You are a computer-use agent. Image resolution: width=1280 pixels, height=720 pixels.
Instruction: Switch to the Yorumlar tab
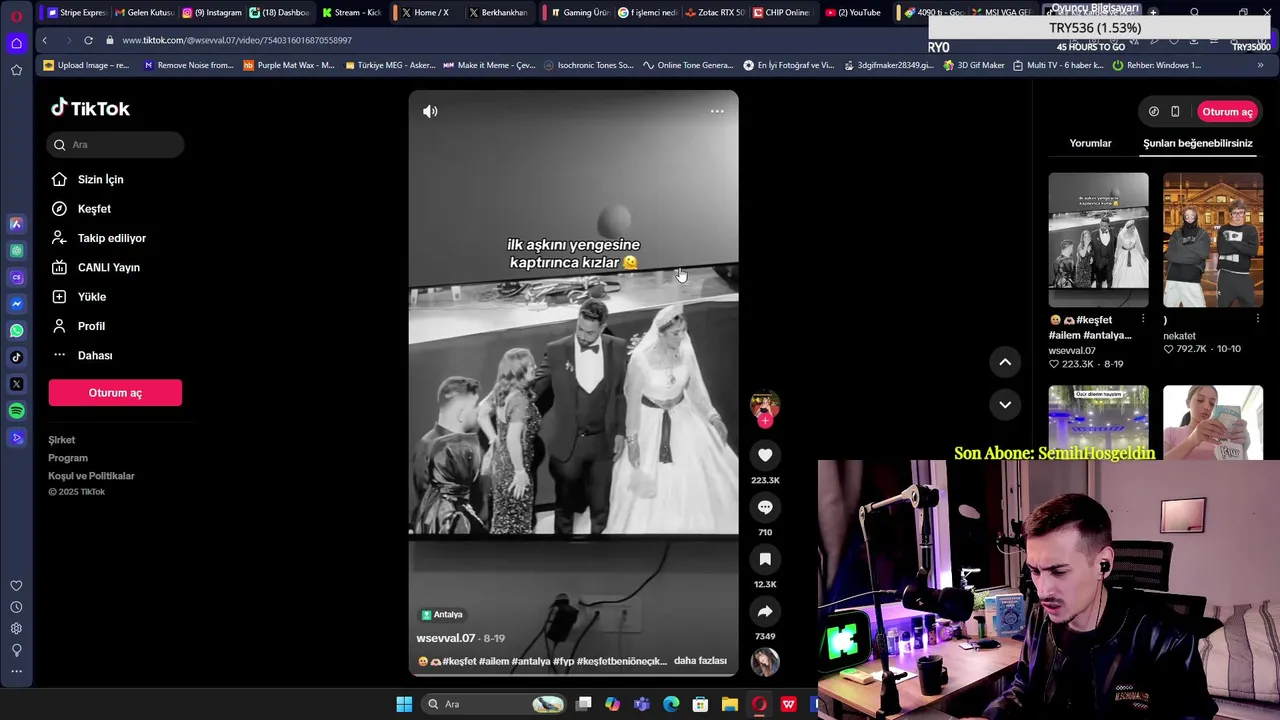[1090, 143]
